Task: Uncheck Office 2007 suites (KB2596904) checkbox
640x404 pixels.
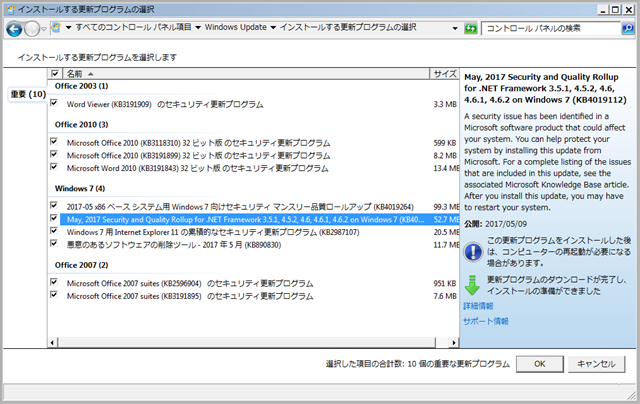Action: 53,282
